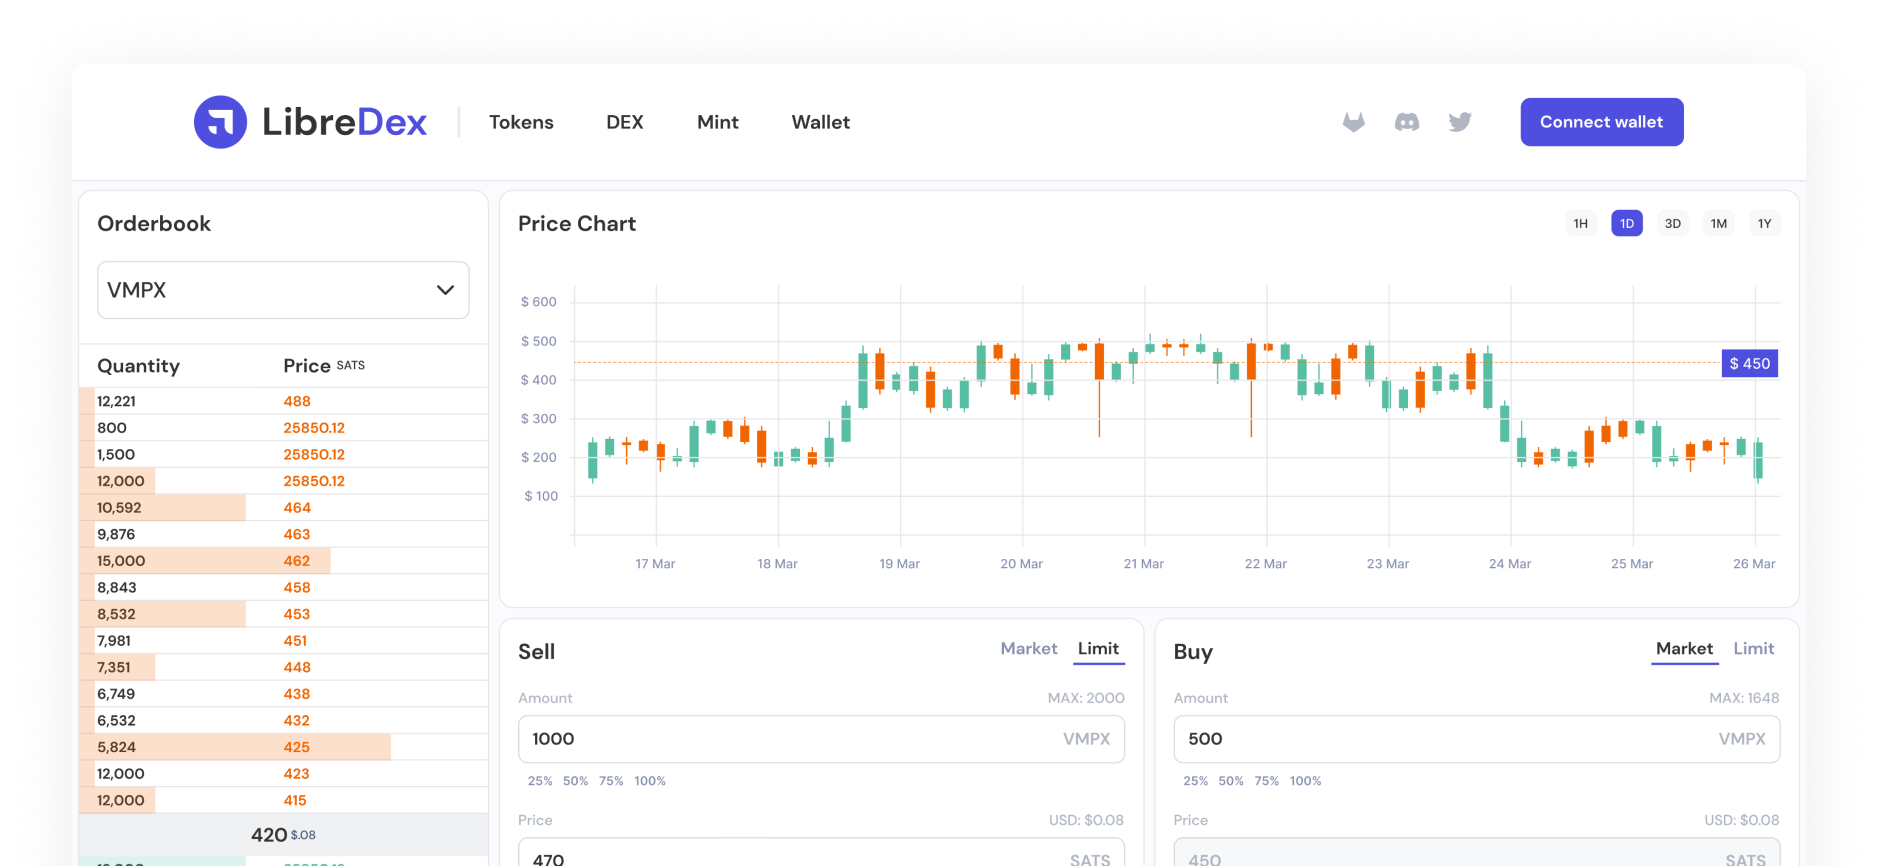This screenshot has height=866, width=1878.
Task: Open the GitLab social icon link
Action: point(1353,122)
